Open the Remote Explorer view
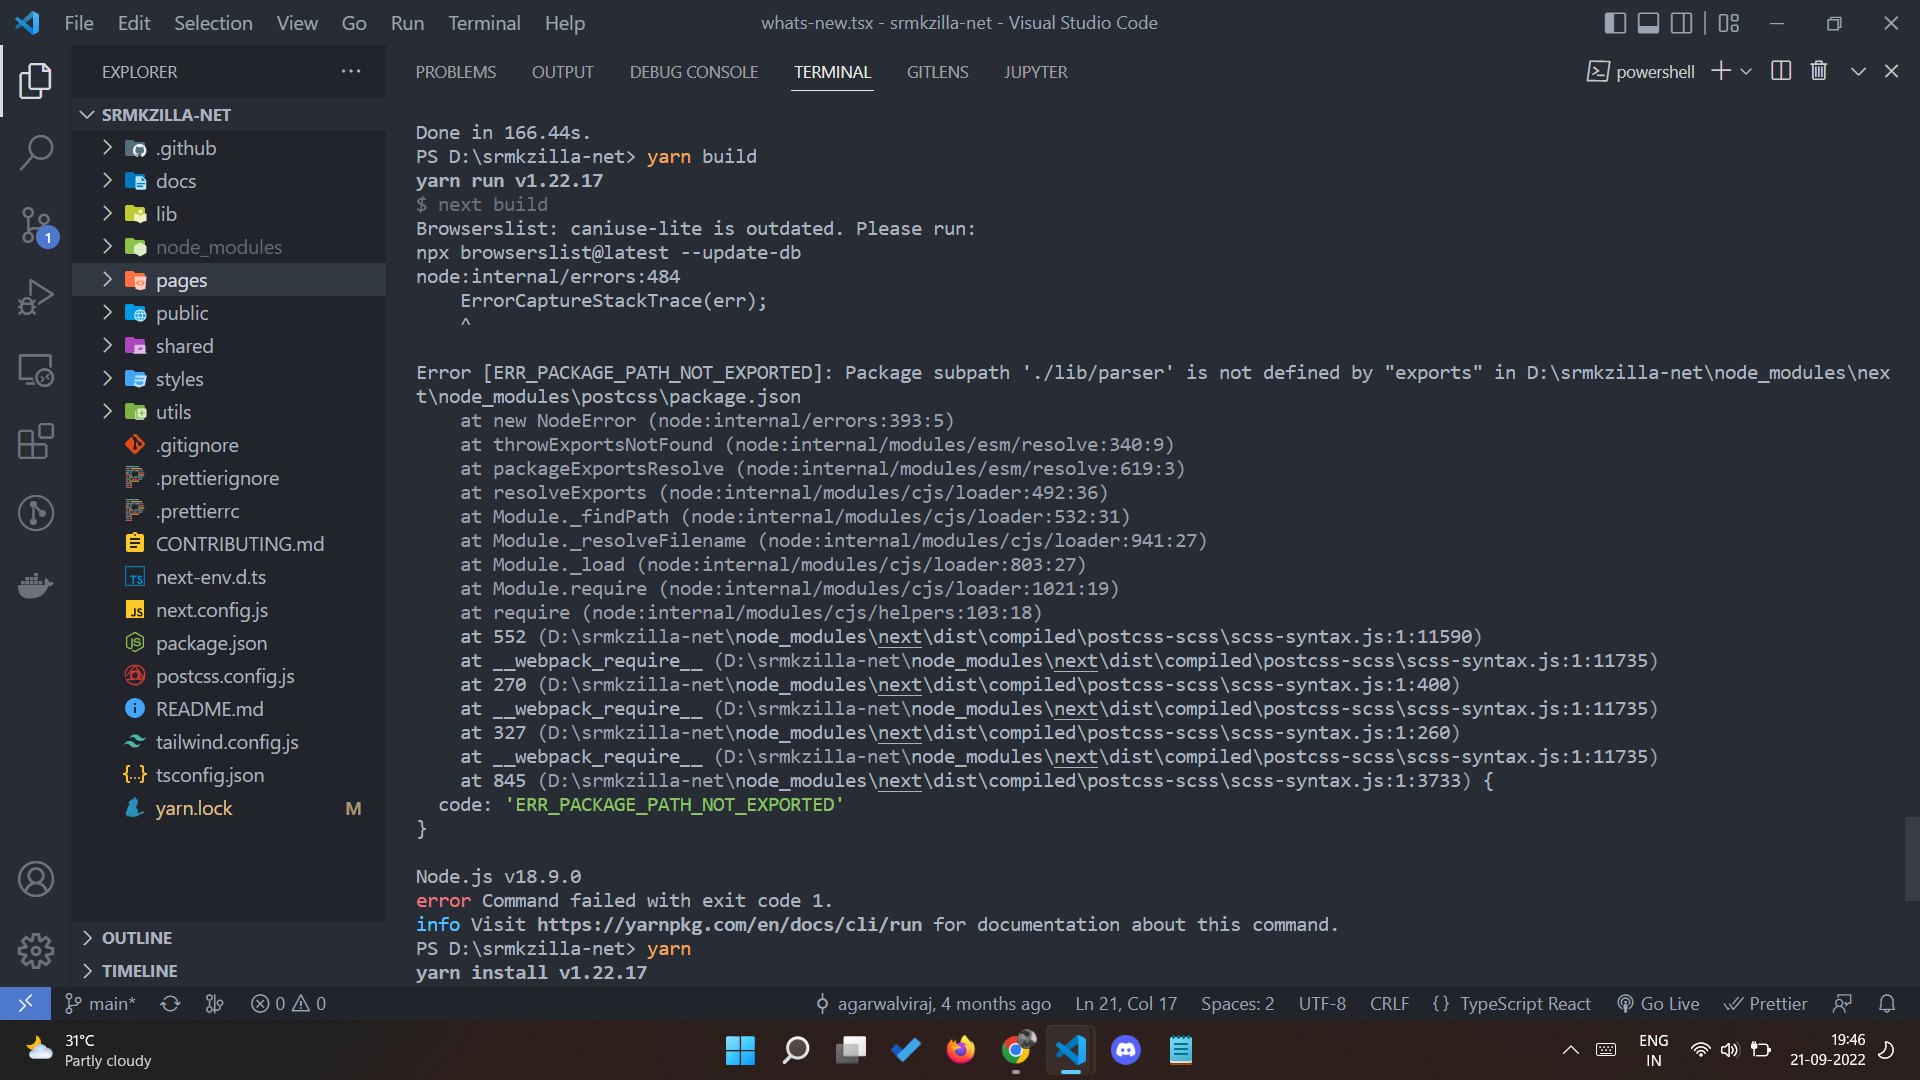The width and height of the screenshot is (1920, 1080). coord(36,369)
